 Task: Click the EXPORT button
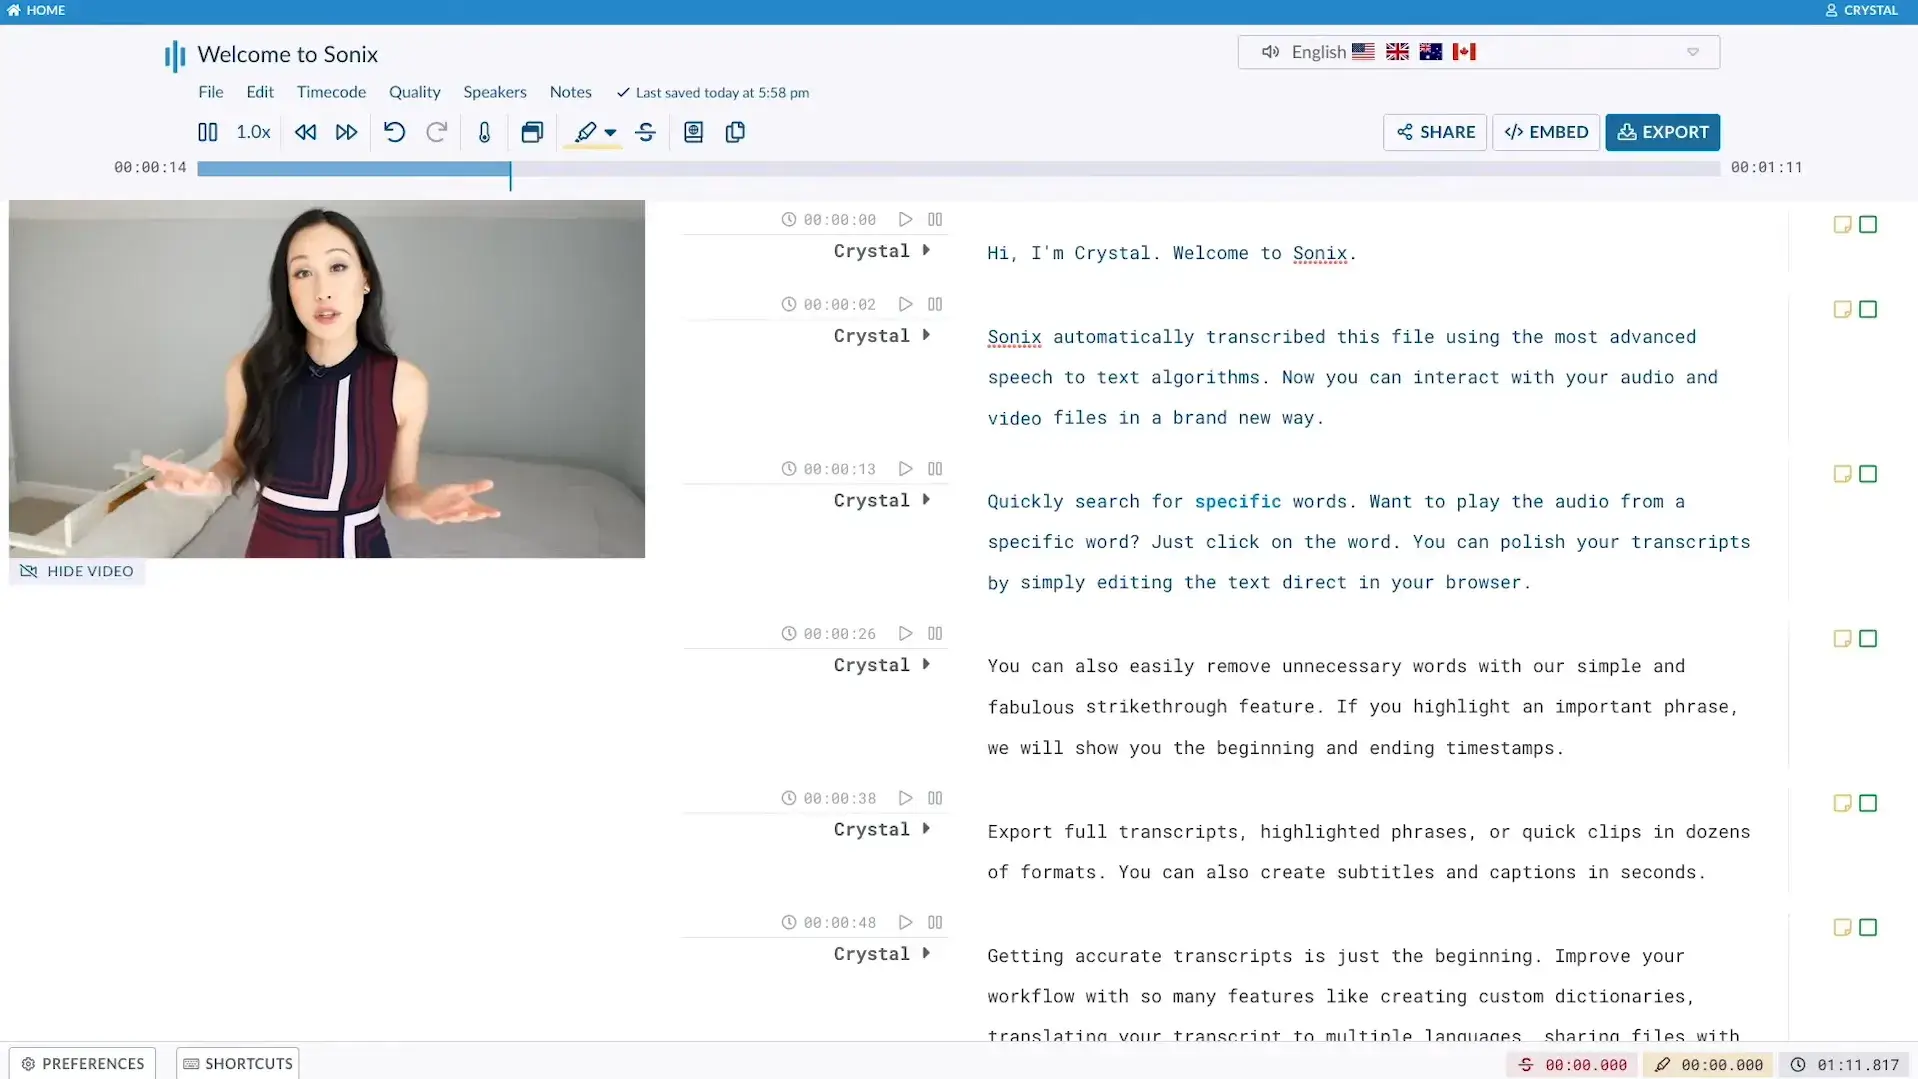(1662, 132)
